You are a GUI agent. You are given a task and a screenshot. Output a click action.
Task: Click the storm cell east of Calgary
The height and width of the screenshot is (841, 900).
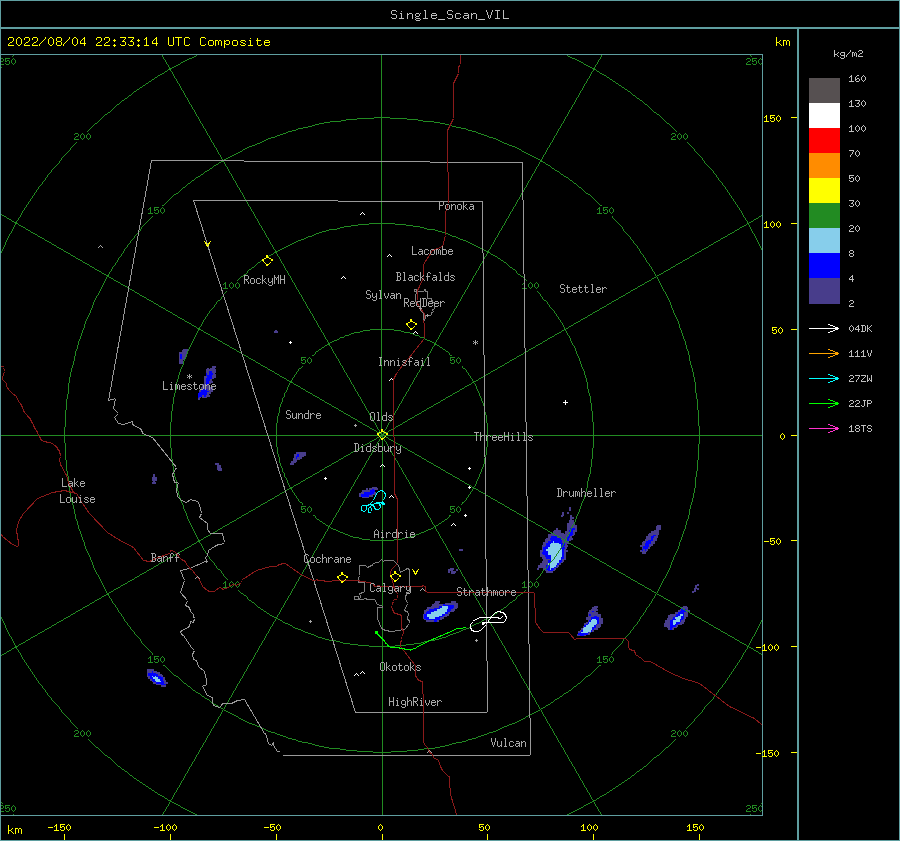[439, 611]
